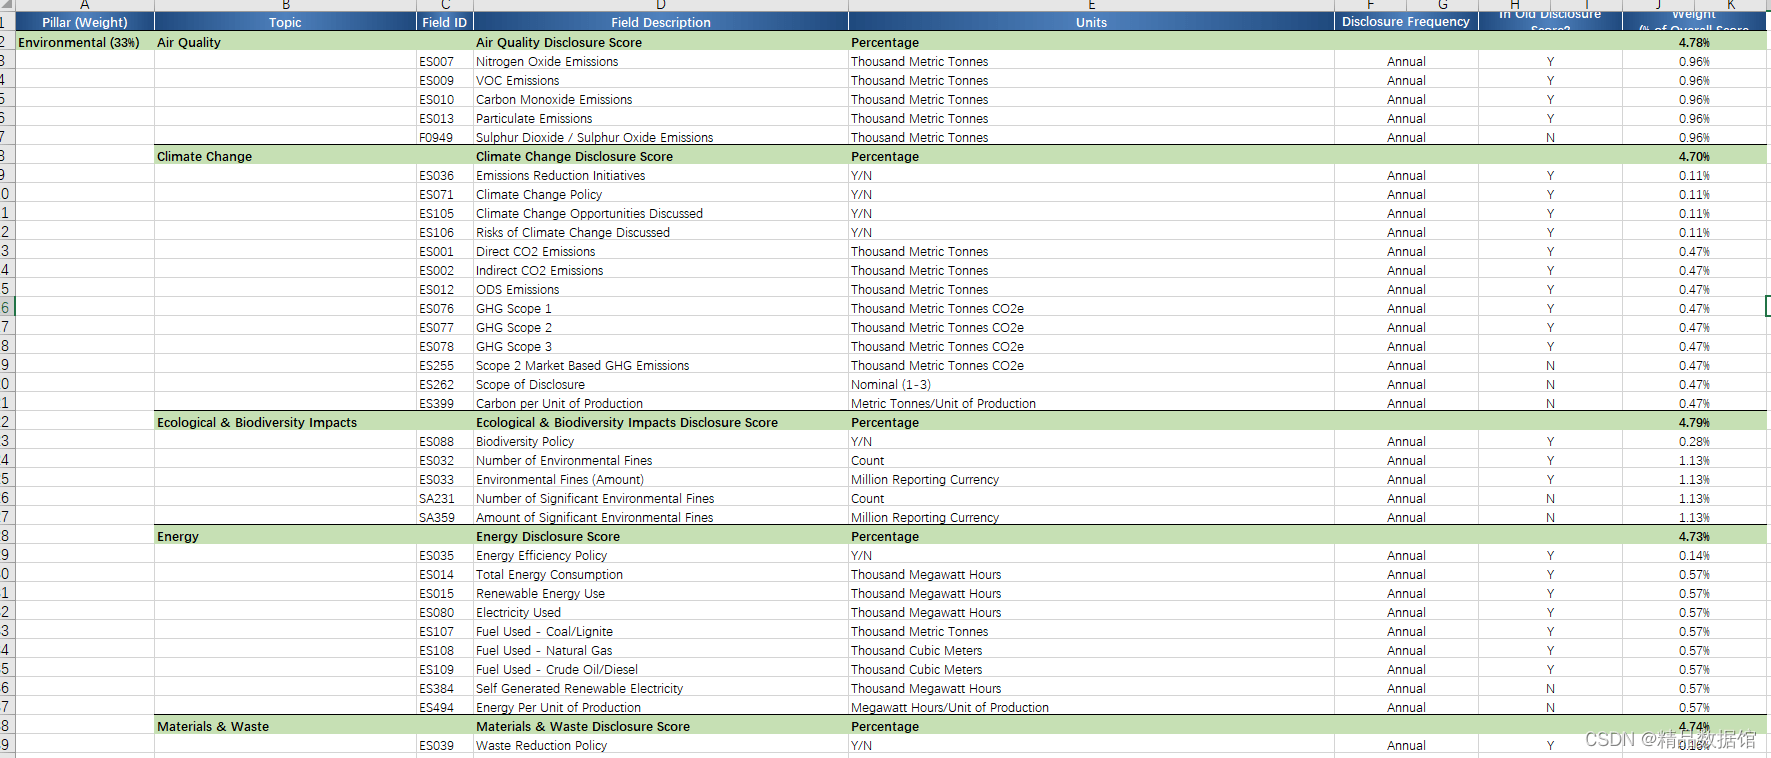Select cell containing Environmental (33%)
The width and height of the screenshot is (1771, 758).
(85, 42)
